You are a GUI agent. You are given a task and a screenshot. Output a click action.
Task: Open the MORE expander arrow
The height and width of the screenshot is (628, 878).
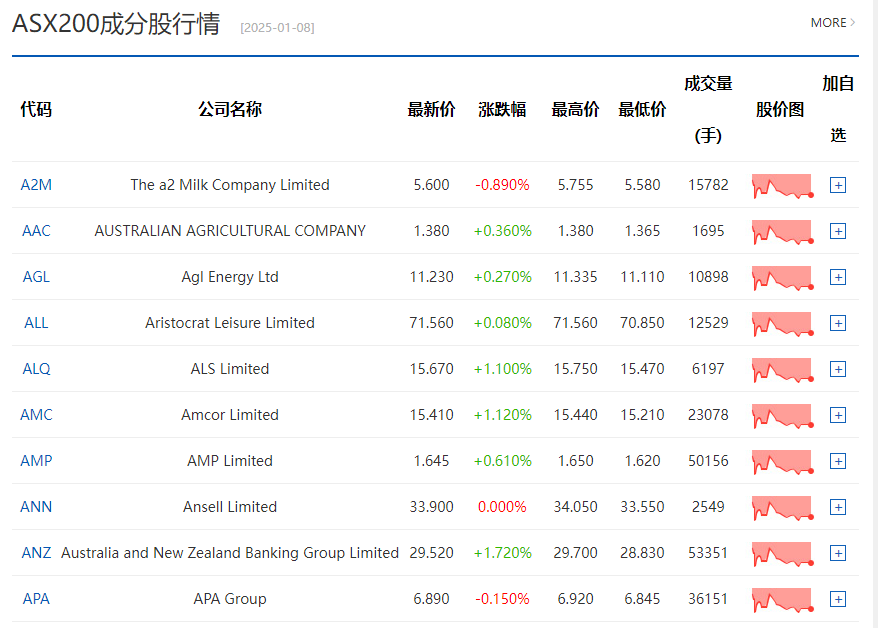coord(834,22)
